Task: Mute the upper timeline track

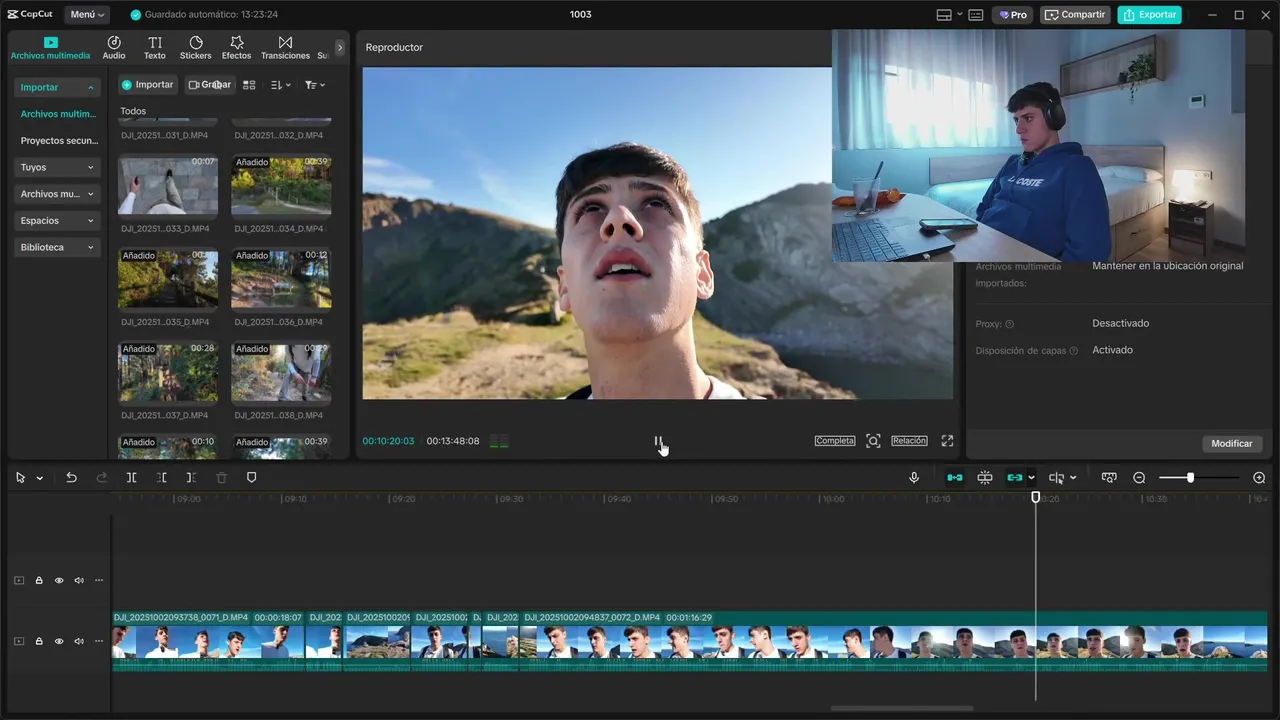Action: tap(79, 580)
